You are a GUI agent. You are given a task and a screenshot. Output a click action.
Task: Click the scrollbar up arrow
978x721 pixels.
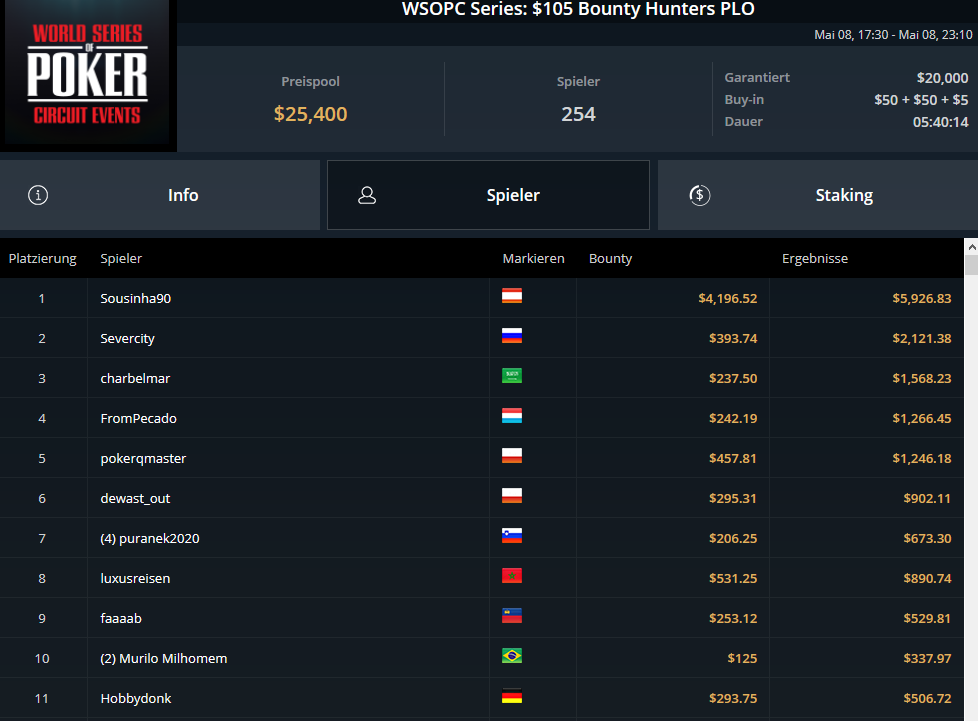(x=971, y=247)
